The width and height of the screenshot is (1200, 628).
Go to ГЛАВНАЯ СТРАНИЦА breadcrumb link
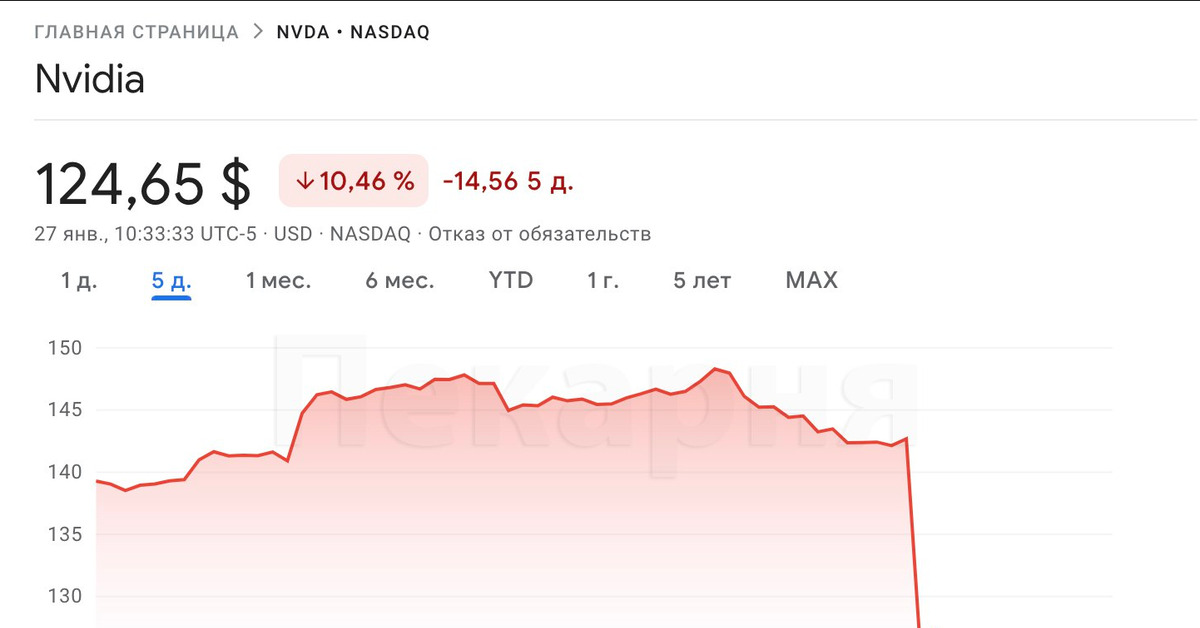pos(137,32)
